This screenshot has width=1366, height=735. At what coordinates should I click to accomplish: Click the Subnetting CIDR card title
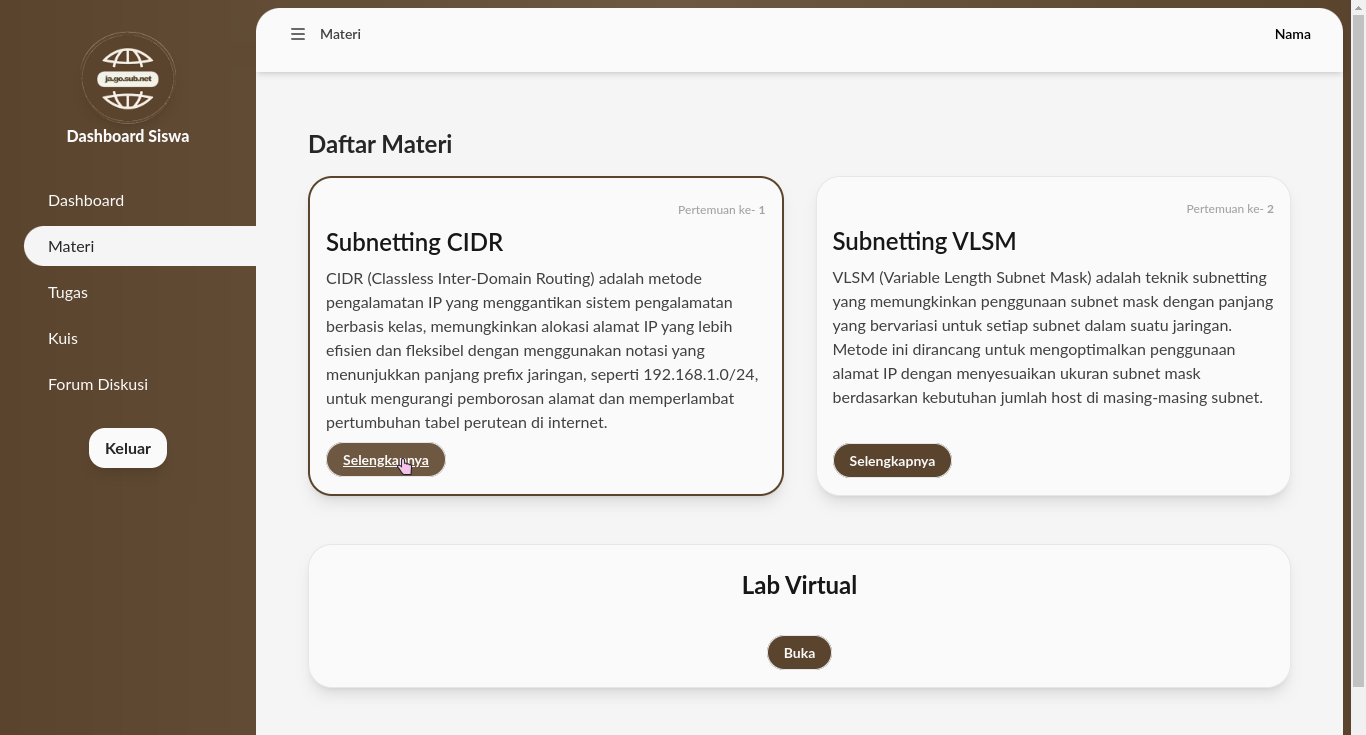click(414, 242)
